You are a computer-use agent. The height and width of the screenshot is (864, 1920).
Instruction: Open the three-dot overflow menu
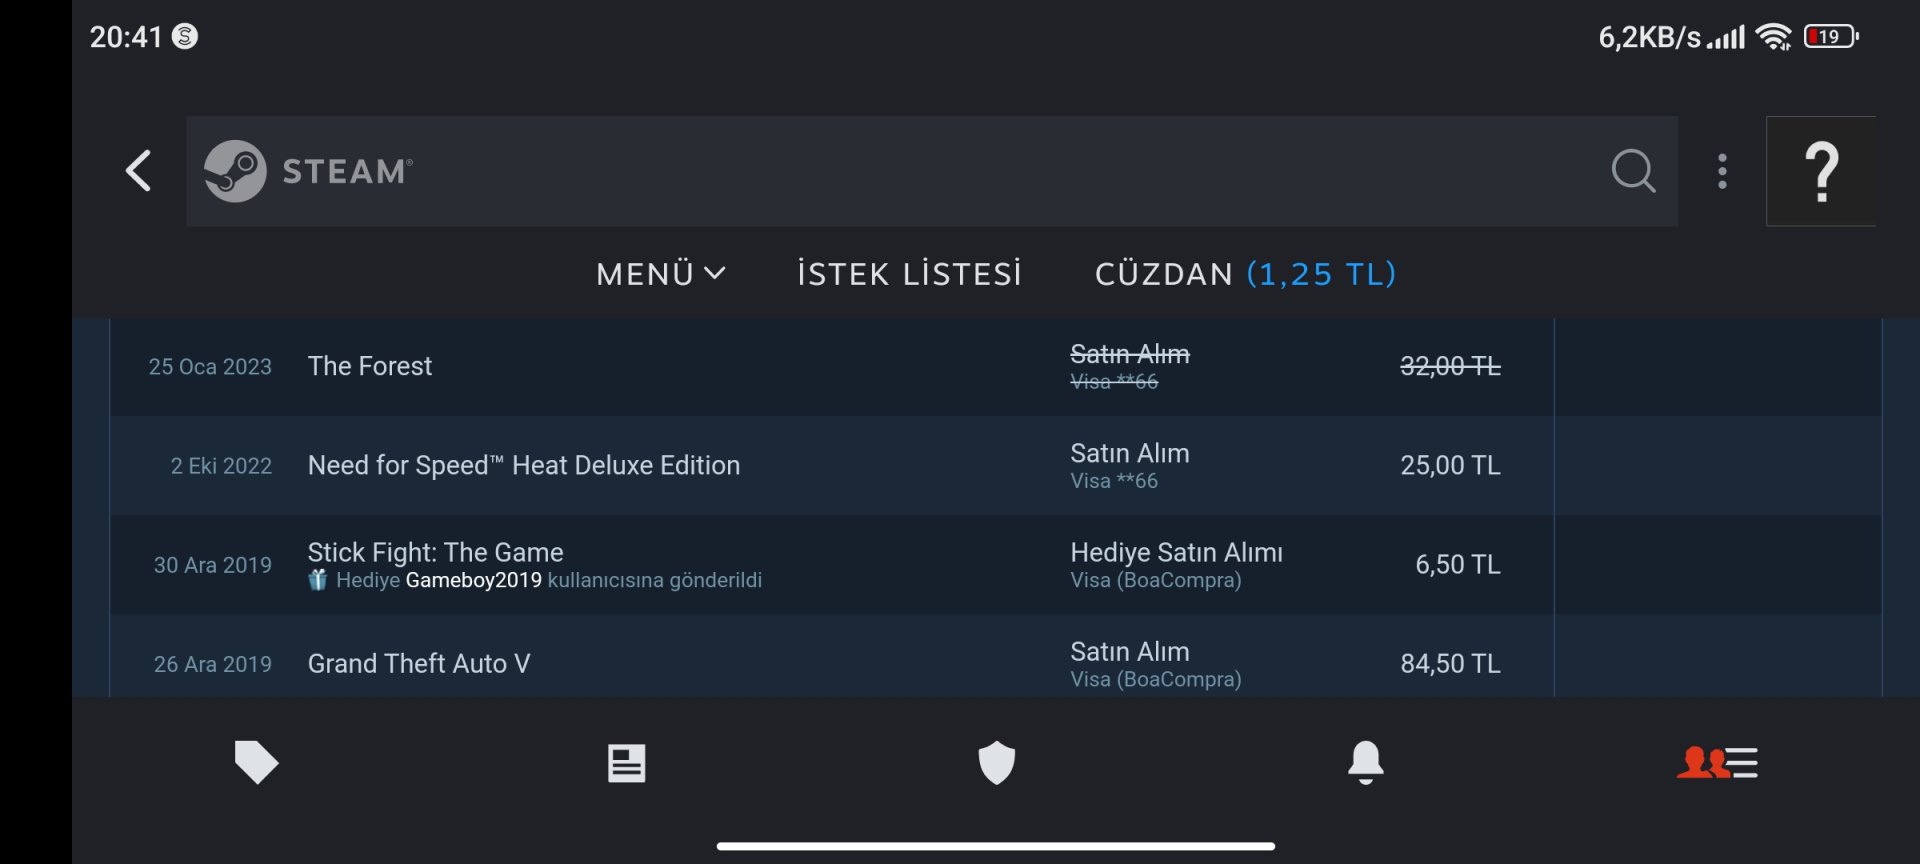click(x=1722, y=171)
